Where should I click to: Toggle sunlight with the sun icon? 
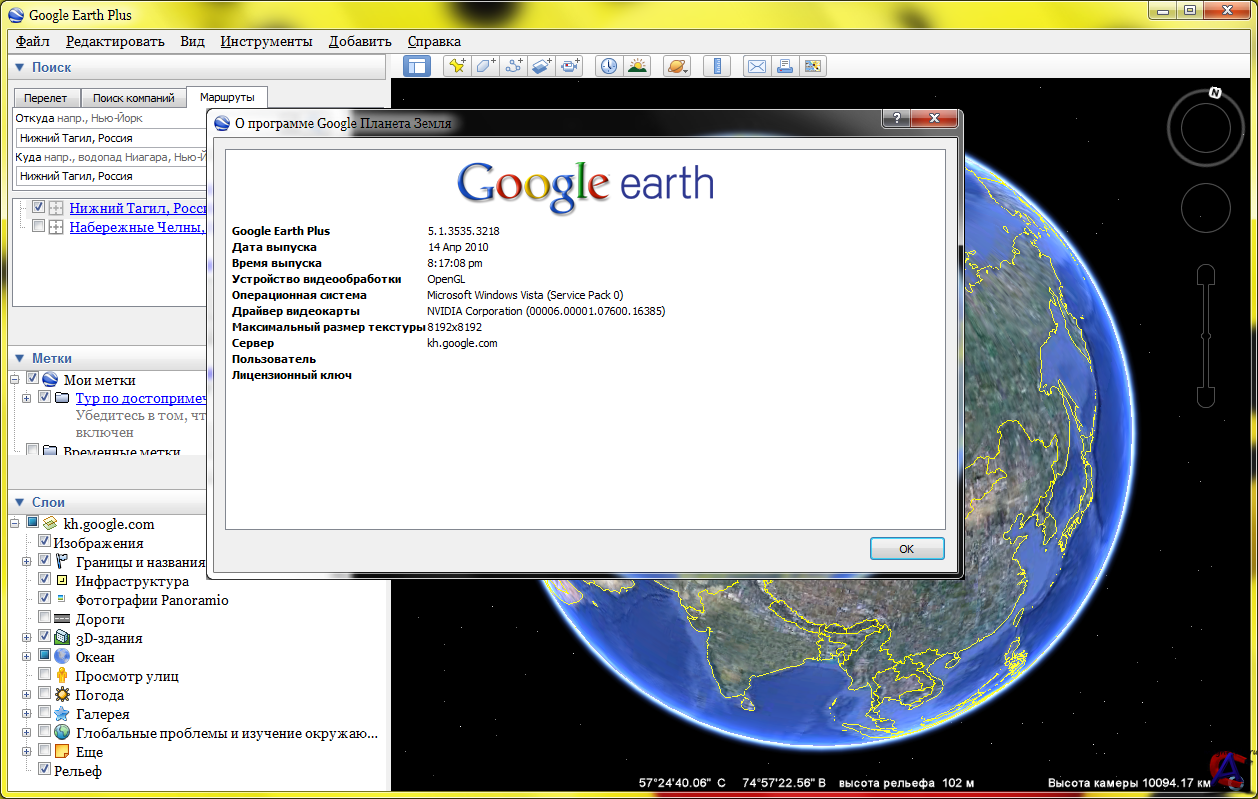click(636, 66)
